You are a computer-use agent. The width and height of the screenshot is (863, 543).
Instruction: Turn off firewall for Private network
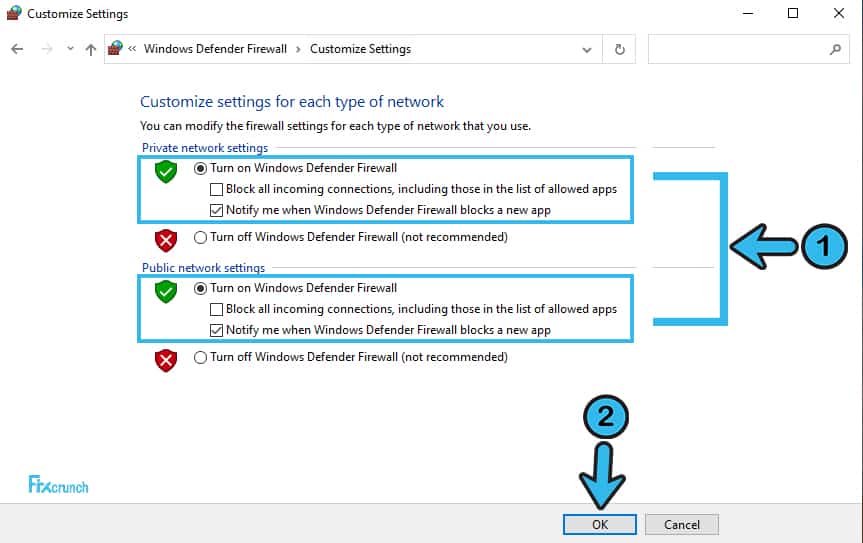200,237
